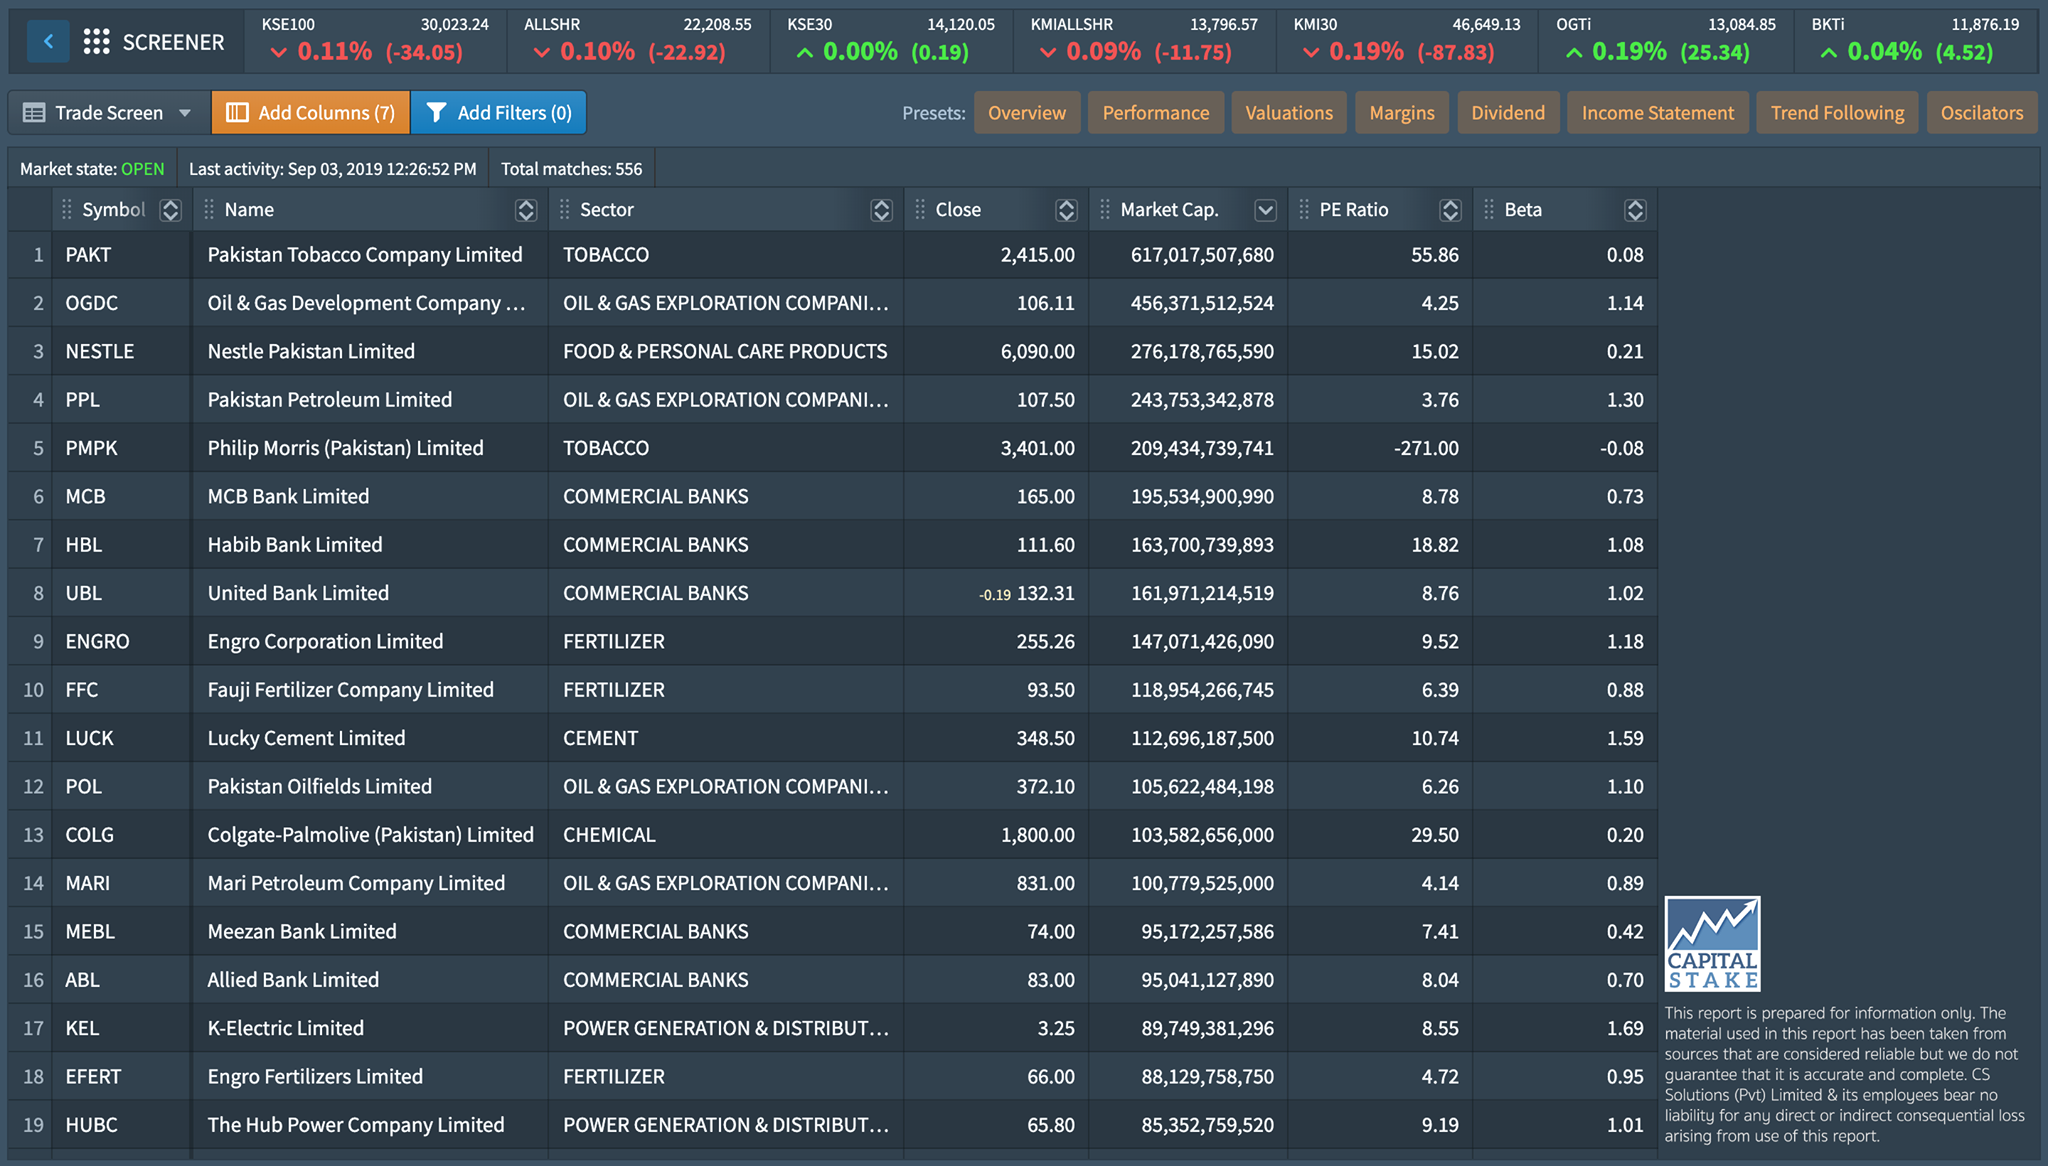Click the UBL close price 132.31

[1045, 593]
